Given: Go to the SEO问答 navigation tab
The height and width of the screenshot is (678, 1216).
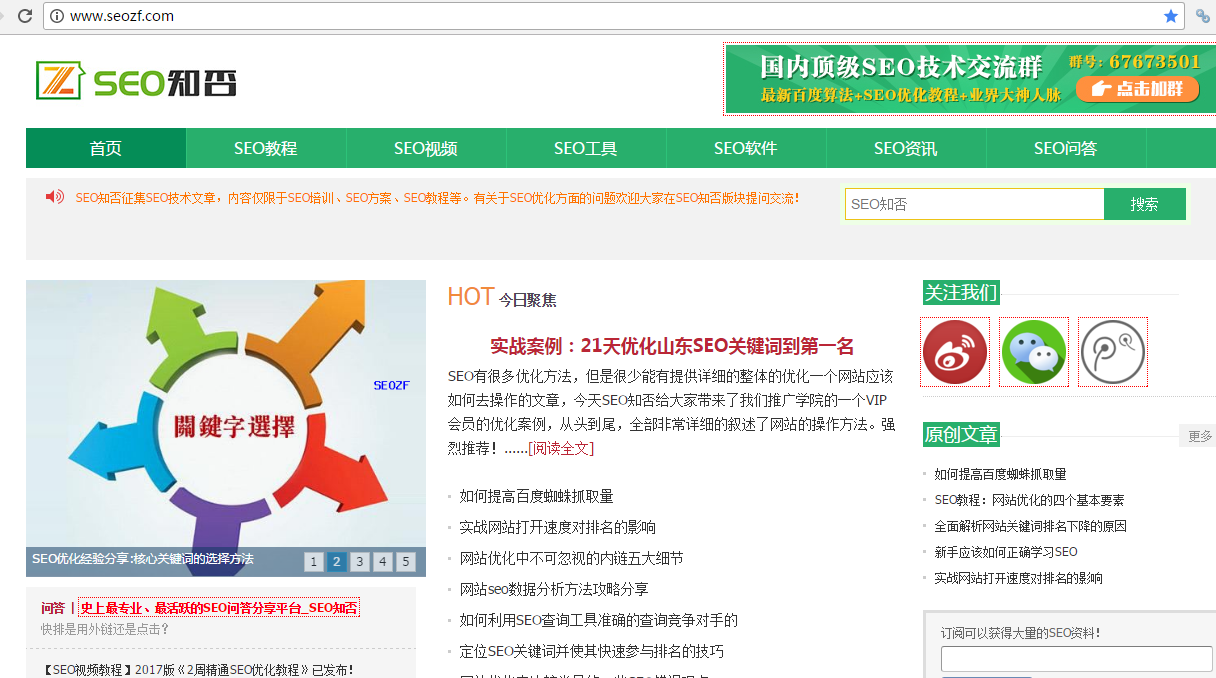Looking at the screenshot, I should (1065, 149).
